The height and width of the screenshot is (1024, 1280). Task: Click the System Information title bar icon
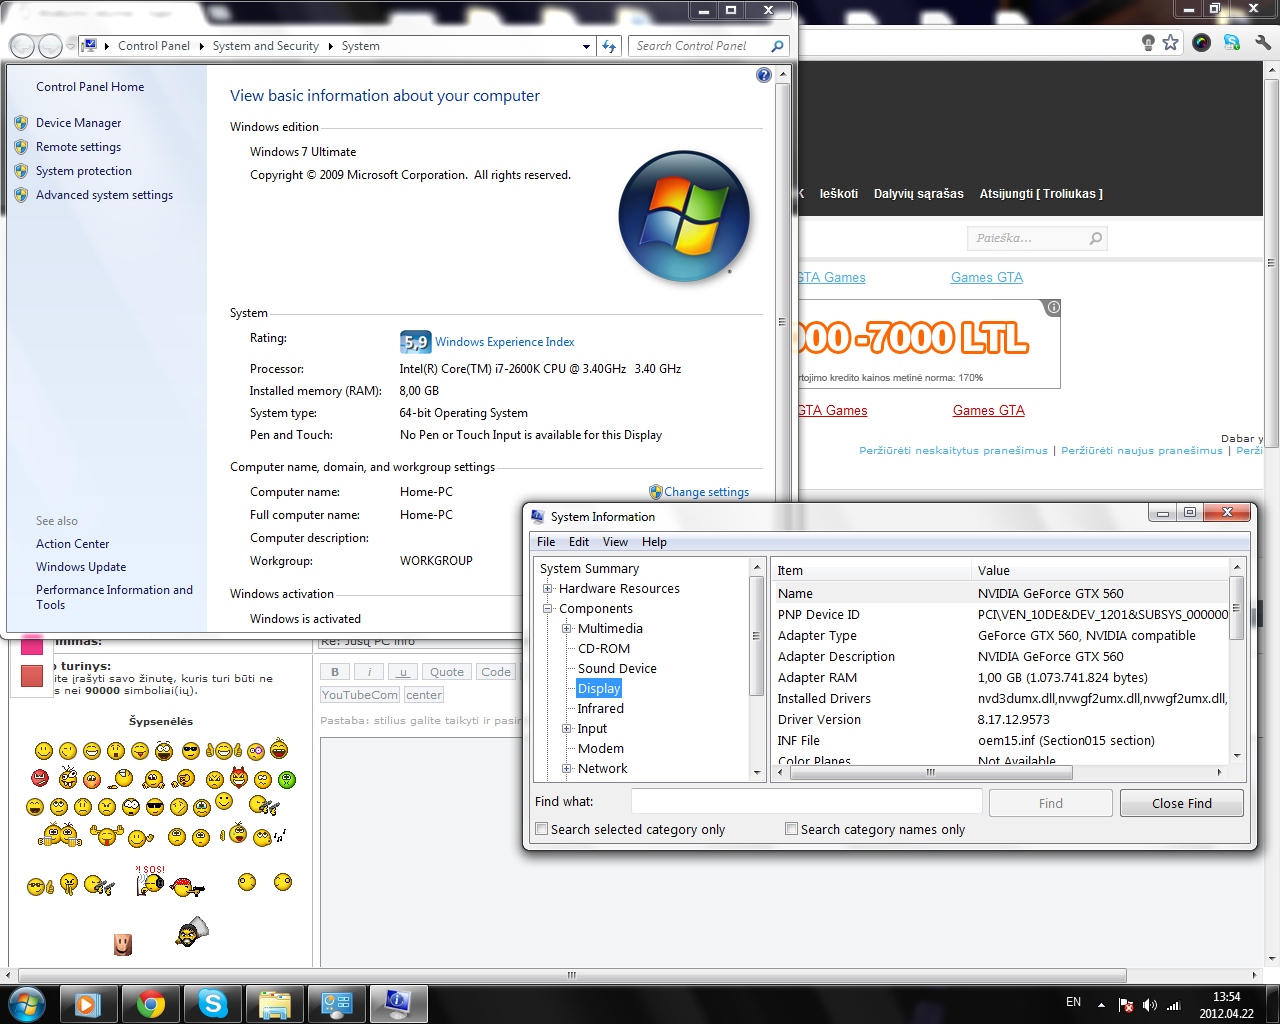click(538, 517)
